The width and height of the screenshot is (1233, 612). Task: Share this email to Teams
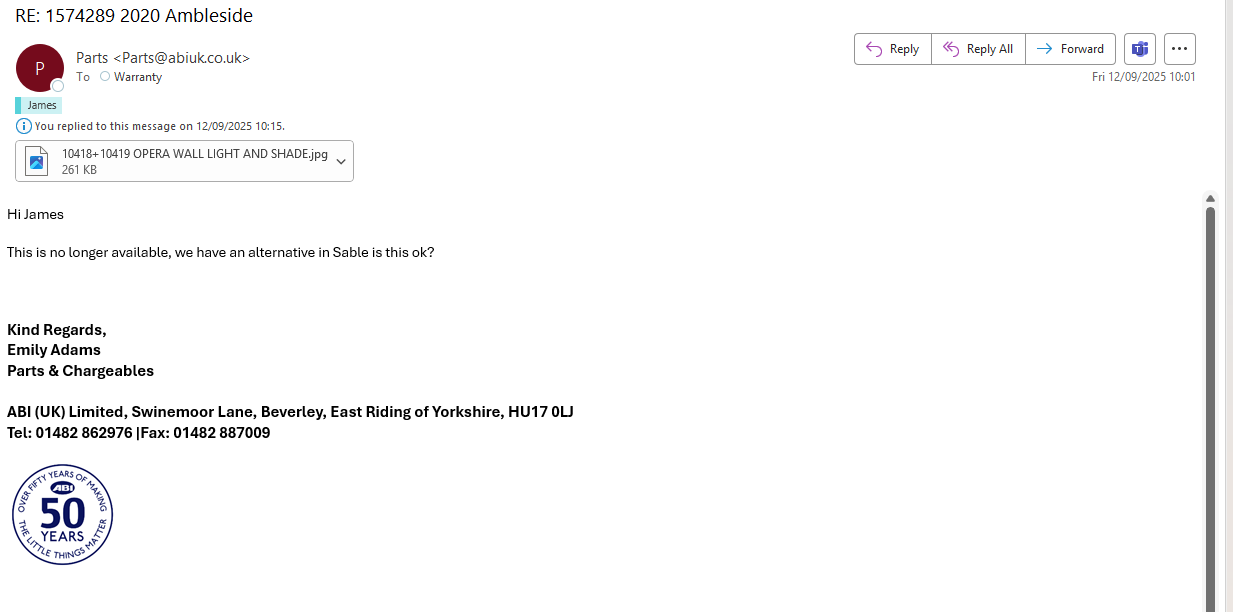[x=1138, y=49]
